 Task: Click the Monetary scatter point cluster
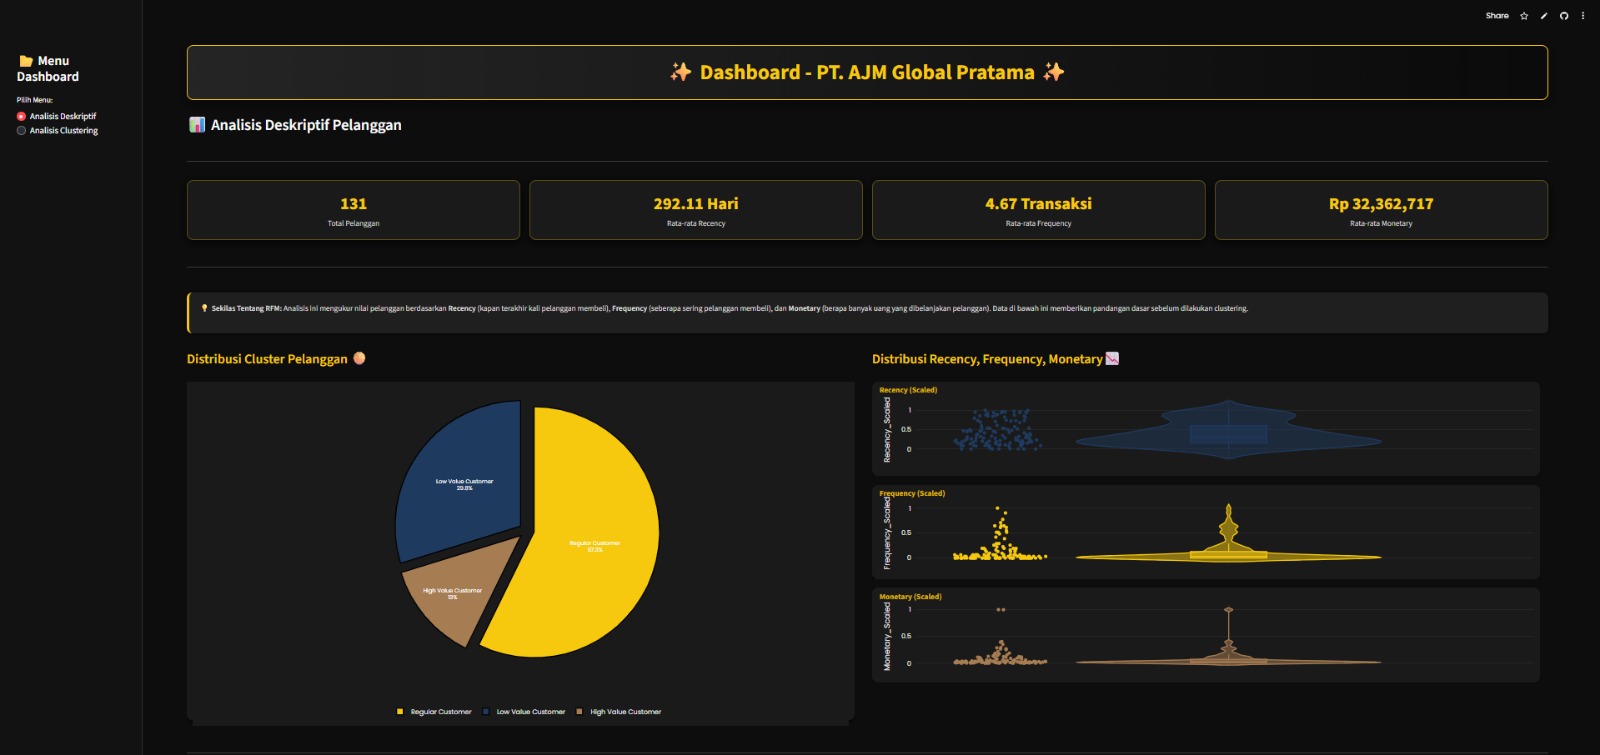click(999, 655)
